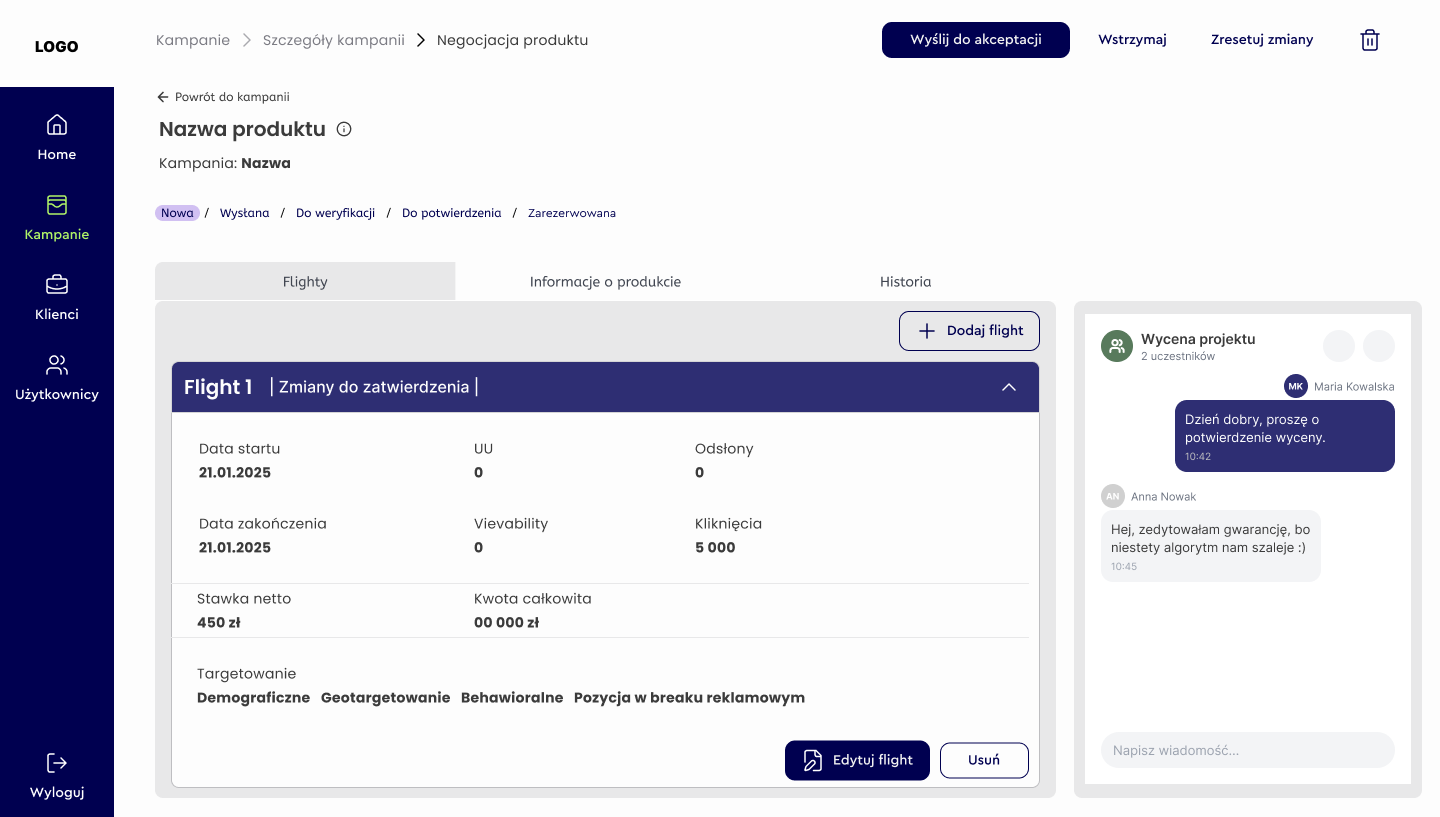Image resolution: width=1440 pixels, height=817 pixels.
Task: Click Szczegóły kampanii breadcrumb
Action: [334, 40]
